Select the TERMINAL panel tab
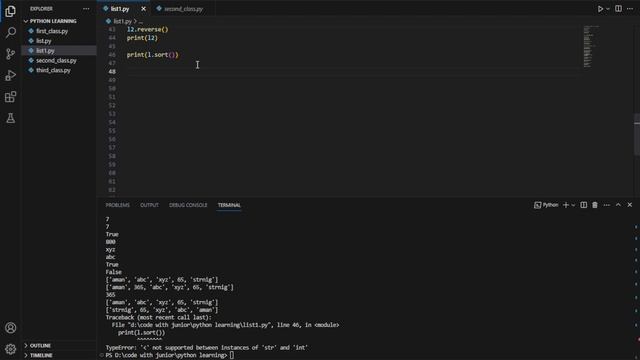 click(229, 205)
